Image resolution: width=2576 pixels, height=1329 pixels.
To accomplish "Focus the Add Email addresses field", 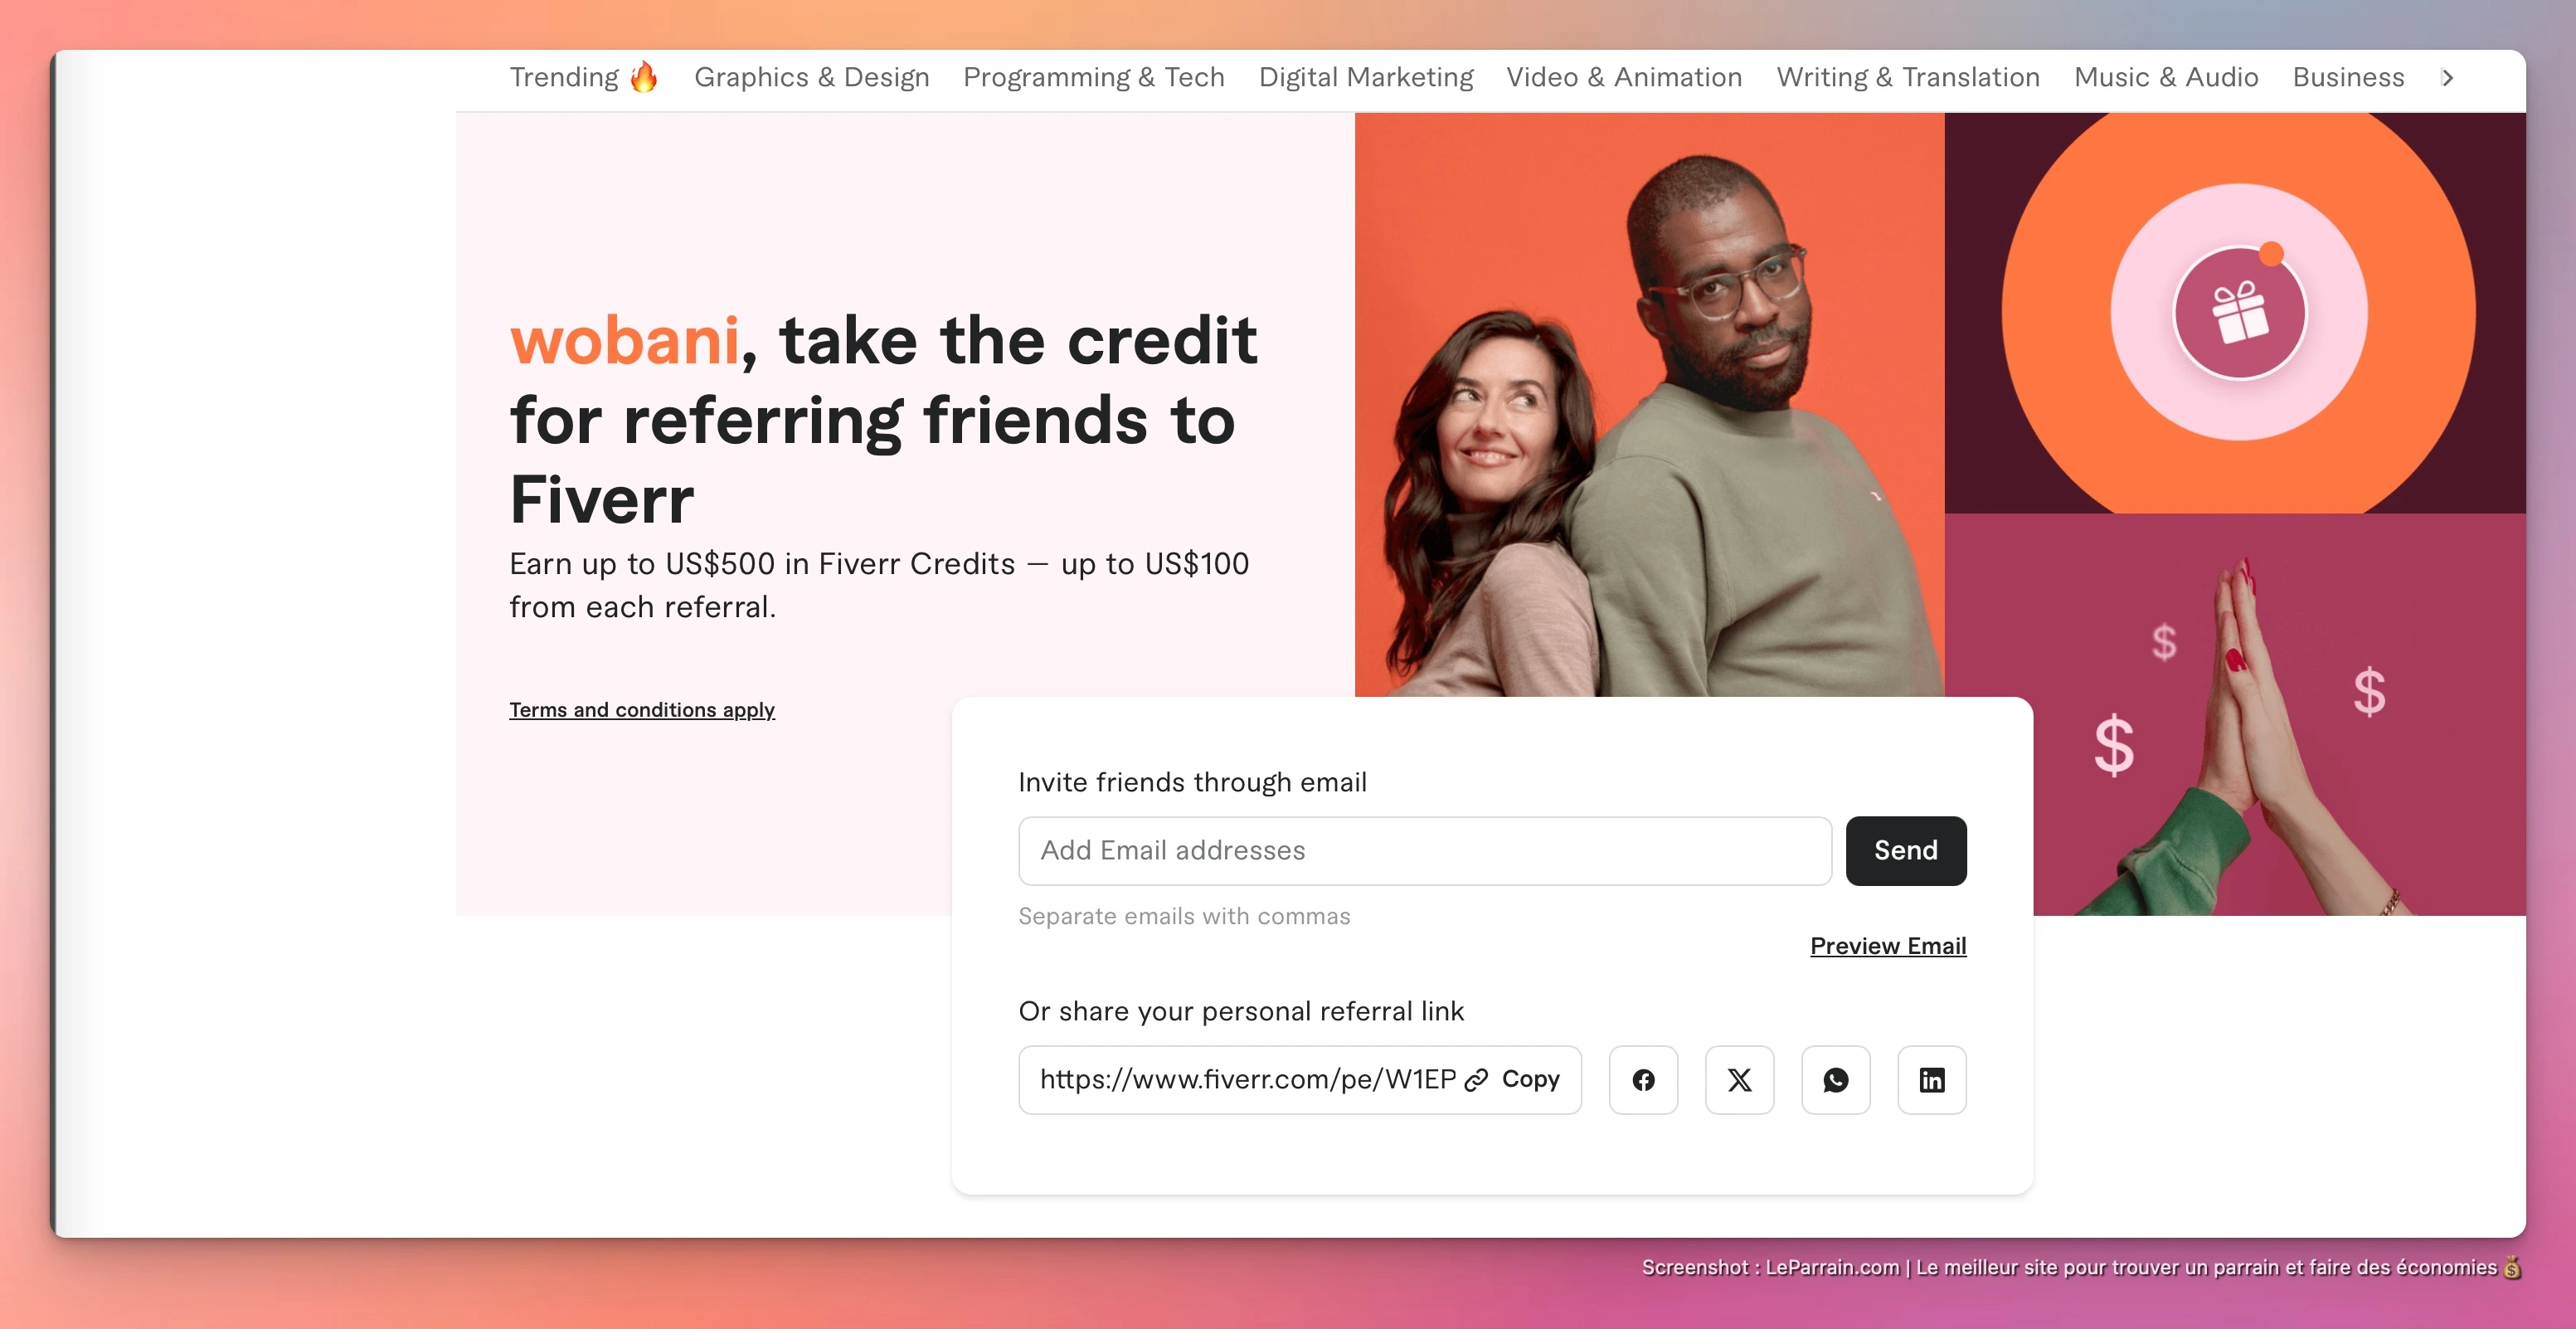I will 1424,851.
